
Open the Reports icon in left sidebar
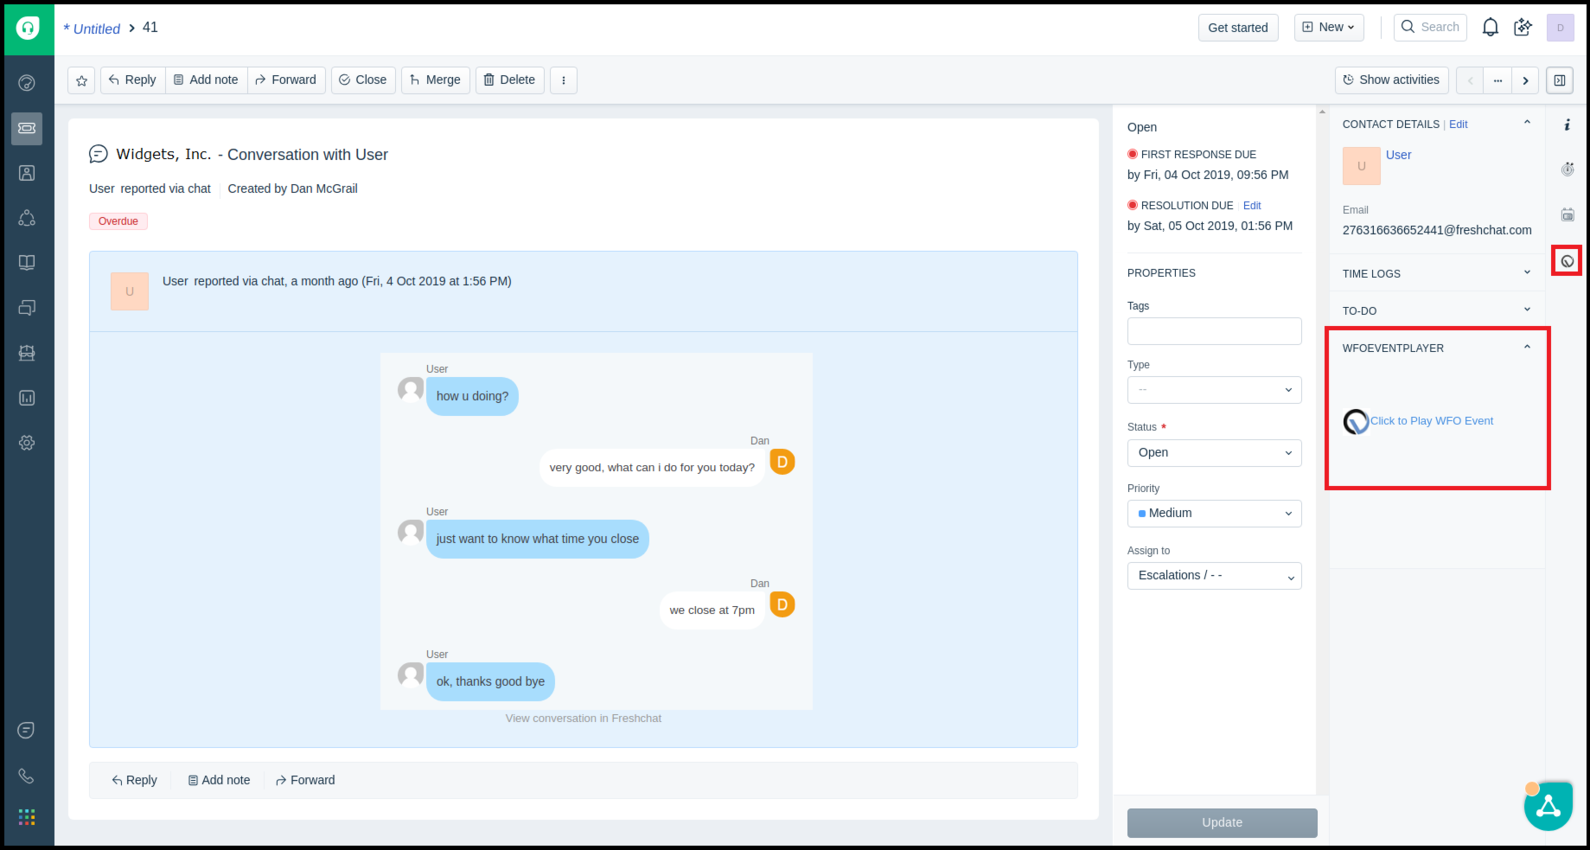(x=27, y=398)
